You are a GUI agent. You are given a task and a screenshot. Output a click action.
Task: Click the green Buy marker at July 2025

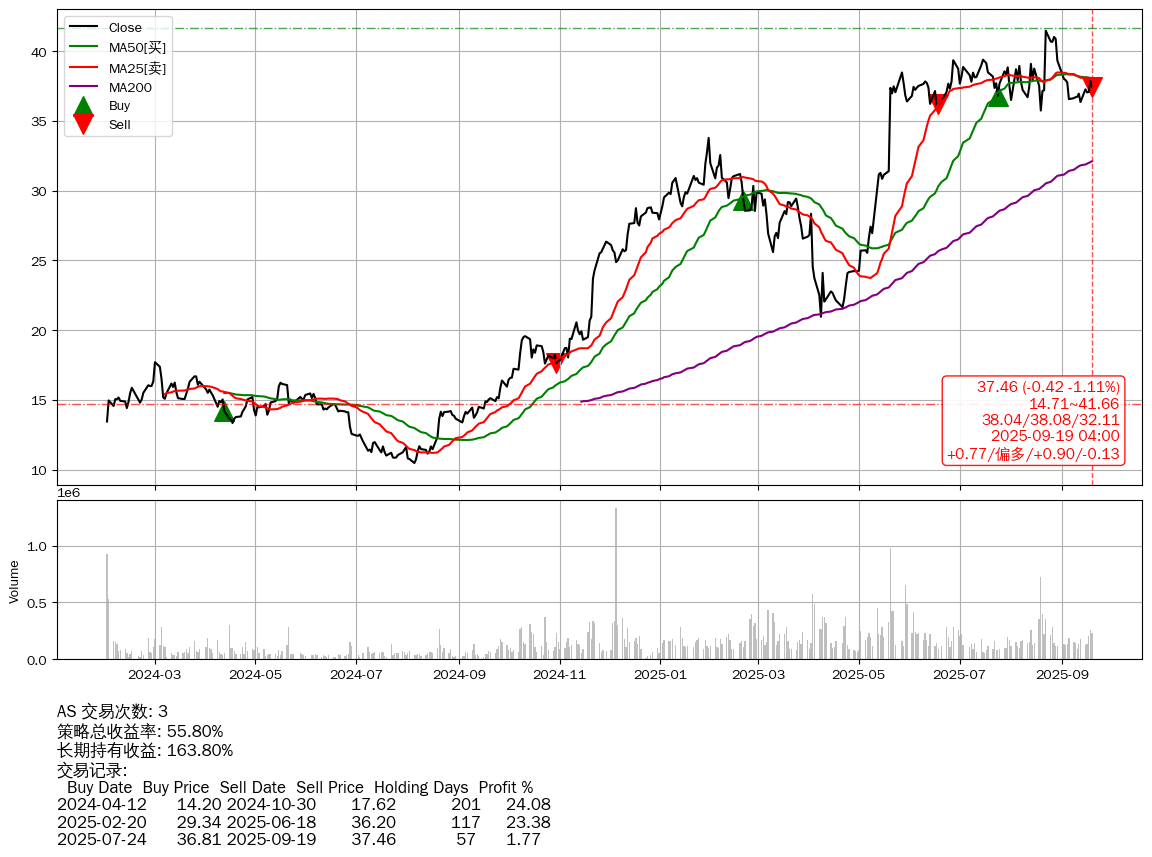click(998, 96)
